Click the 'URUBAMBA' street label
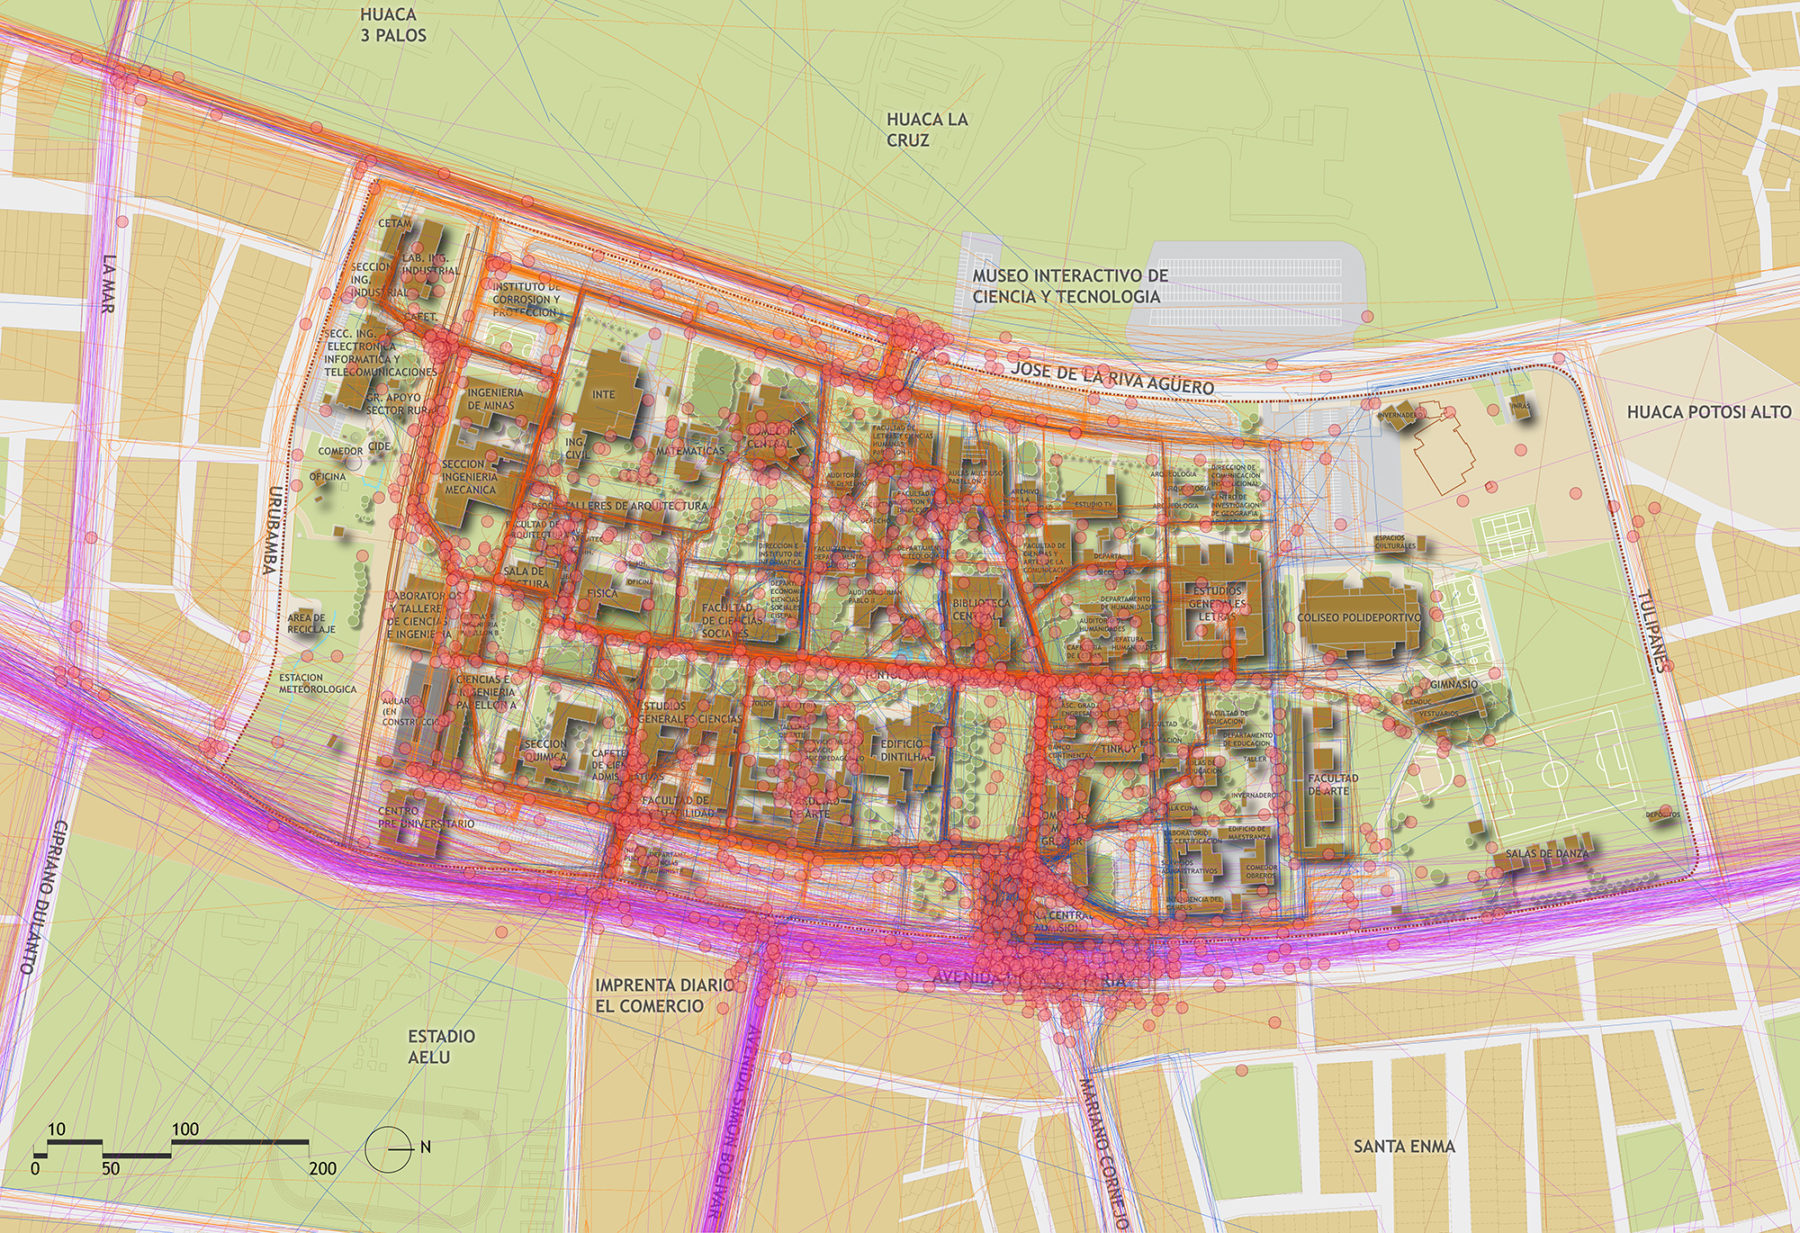 pyautogui.click(x=270, y=530)
